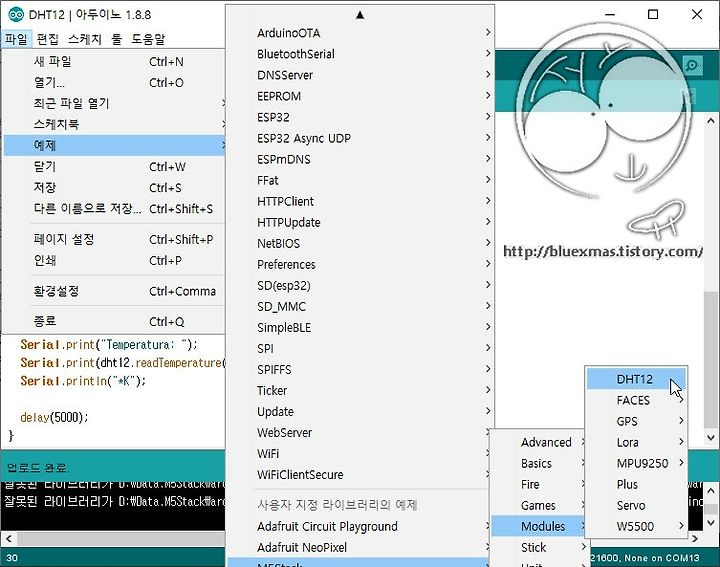
Task: Select 다른 이름으로 저장...
Action: click(114, 208)
